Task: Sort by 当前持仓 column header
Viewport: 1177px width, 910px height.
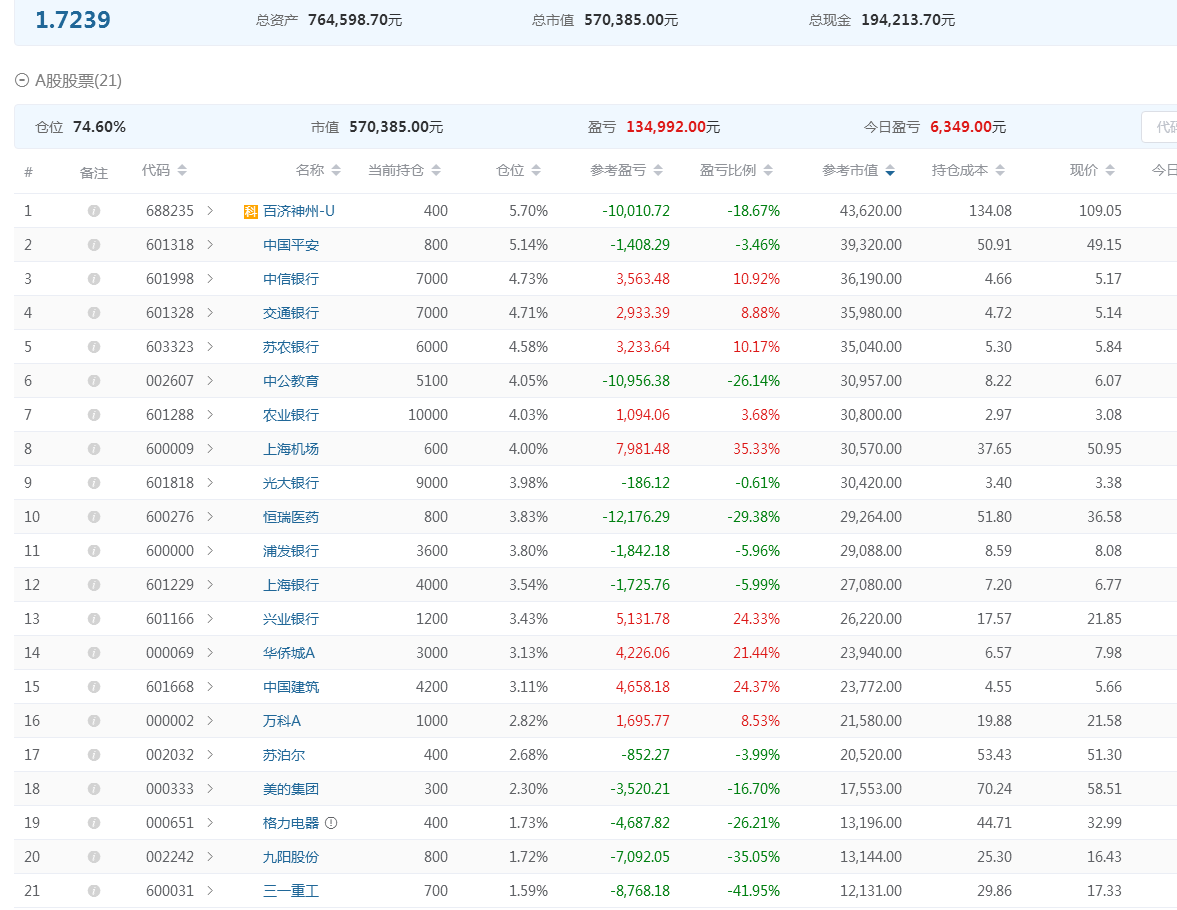Action: (x=404, y=171)
